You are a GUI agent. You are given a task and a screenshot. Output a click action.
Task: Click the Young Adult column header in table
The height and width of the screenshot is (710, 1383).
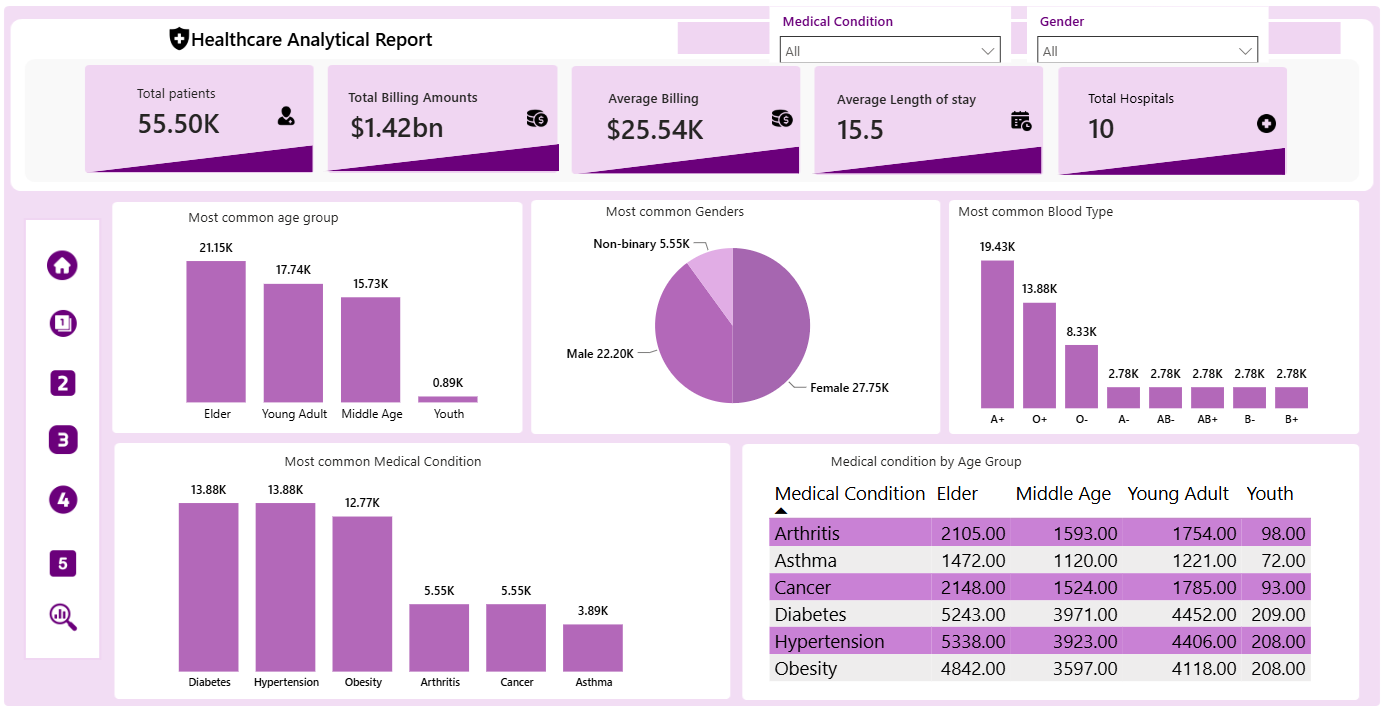point(1178,493)
